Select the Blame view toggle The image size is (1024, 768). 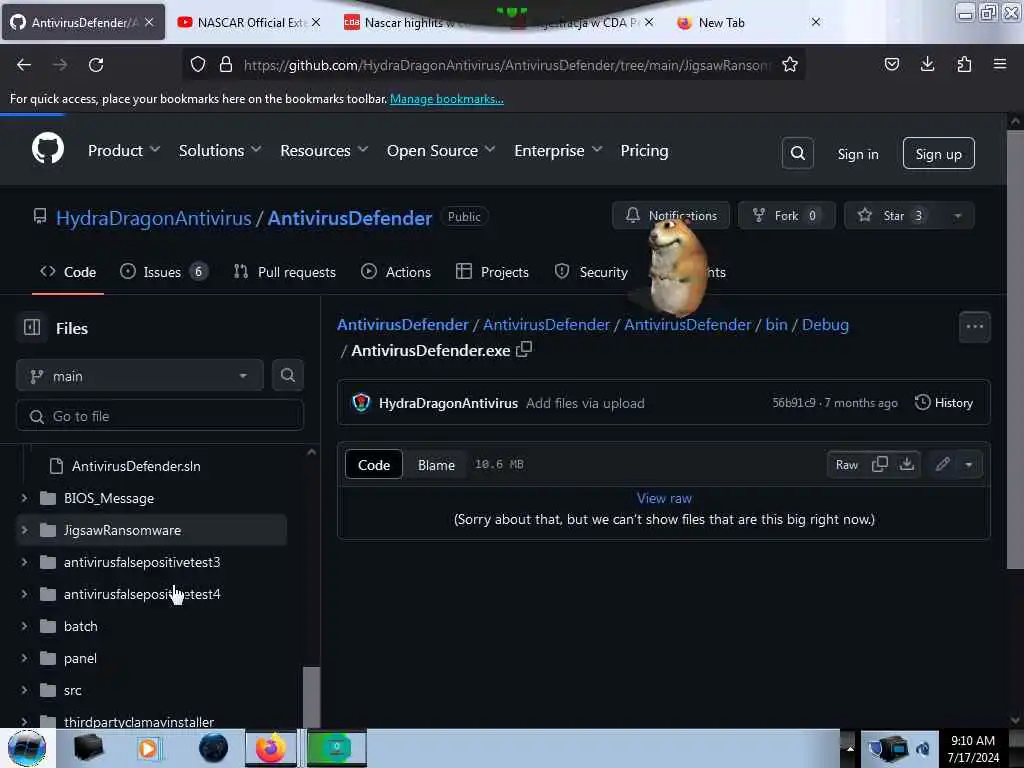pos(436,464)
